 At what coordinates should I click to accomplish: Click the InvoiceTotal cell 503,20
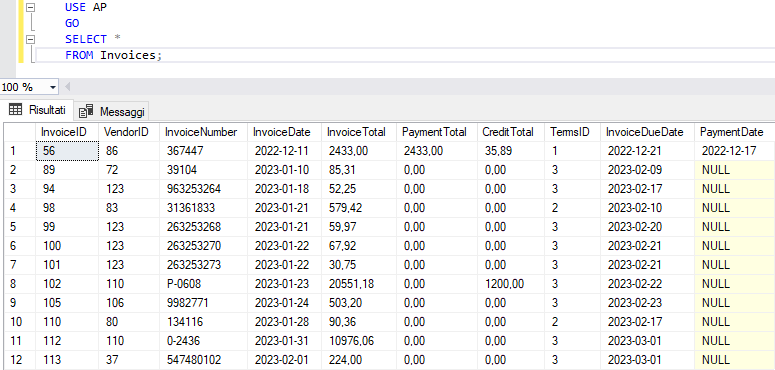359,303
